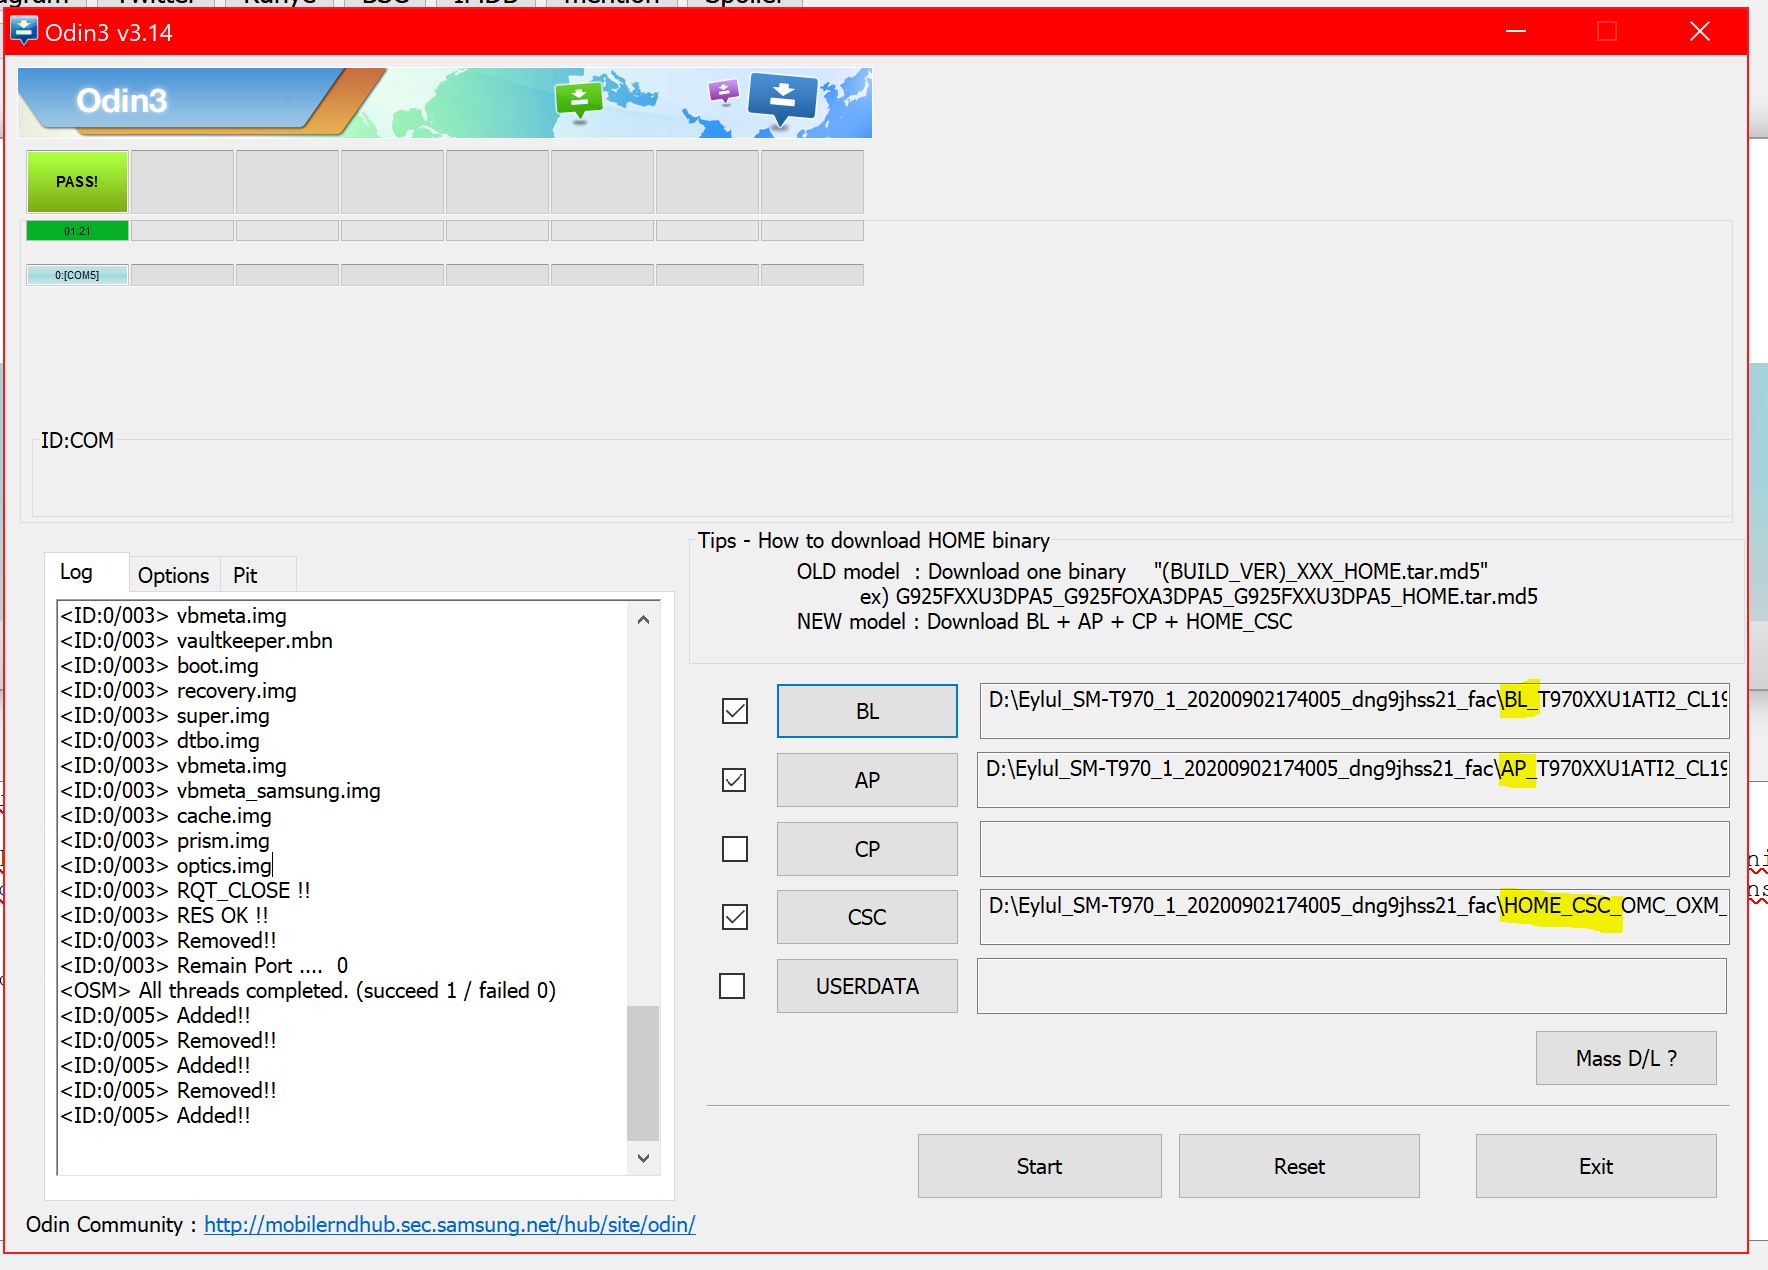Open the Options tab
Viewport: 1768px width, 1270px height.
coord(173,575)
